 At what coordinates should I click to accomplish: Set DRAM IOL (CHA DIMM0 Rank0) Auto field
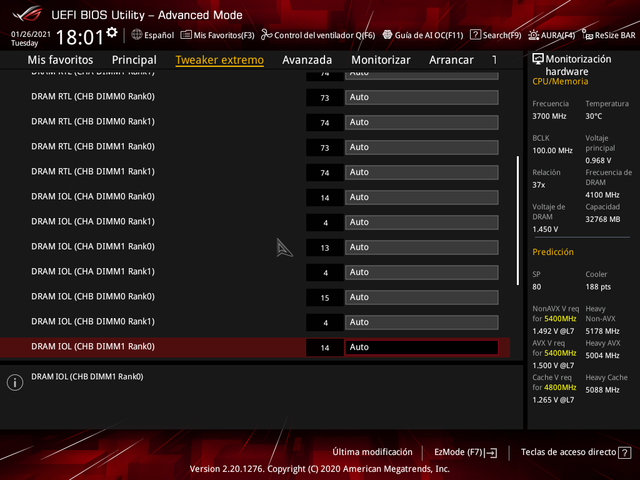pyautogui.click(x=422, y=198)
